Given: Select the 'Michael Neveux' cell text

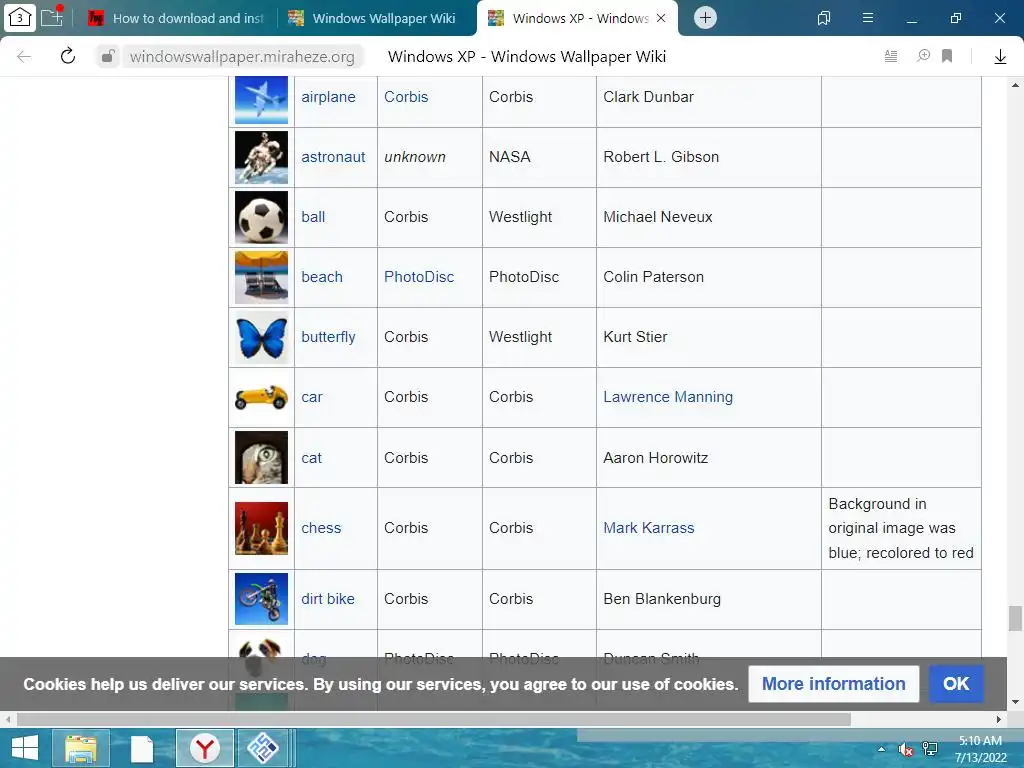Looking at the screenshot, I should 658,217.
